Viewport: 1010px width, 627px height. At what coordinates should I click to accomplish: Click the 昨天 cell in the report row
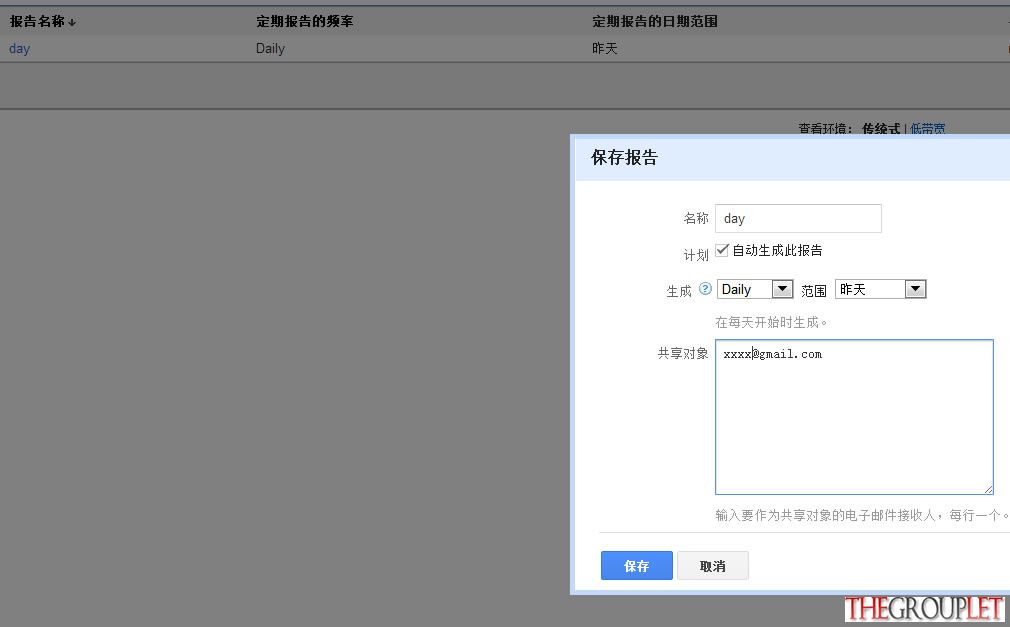[x=604, y=48]
